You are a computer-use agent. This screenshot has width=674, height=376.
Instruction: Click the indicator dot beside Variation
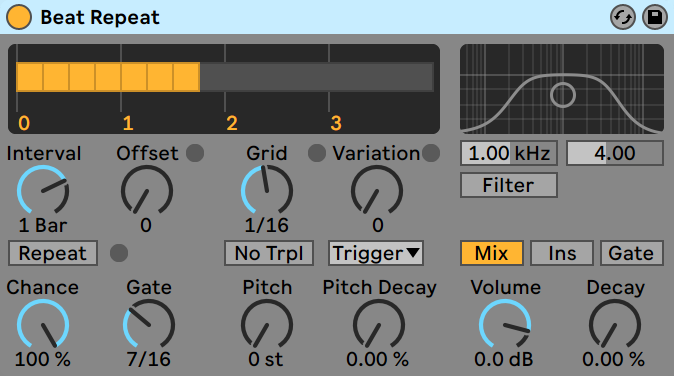[431, 153]
